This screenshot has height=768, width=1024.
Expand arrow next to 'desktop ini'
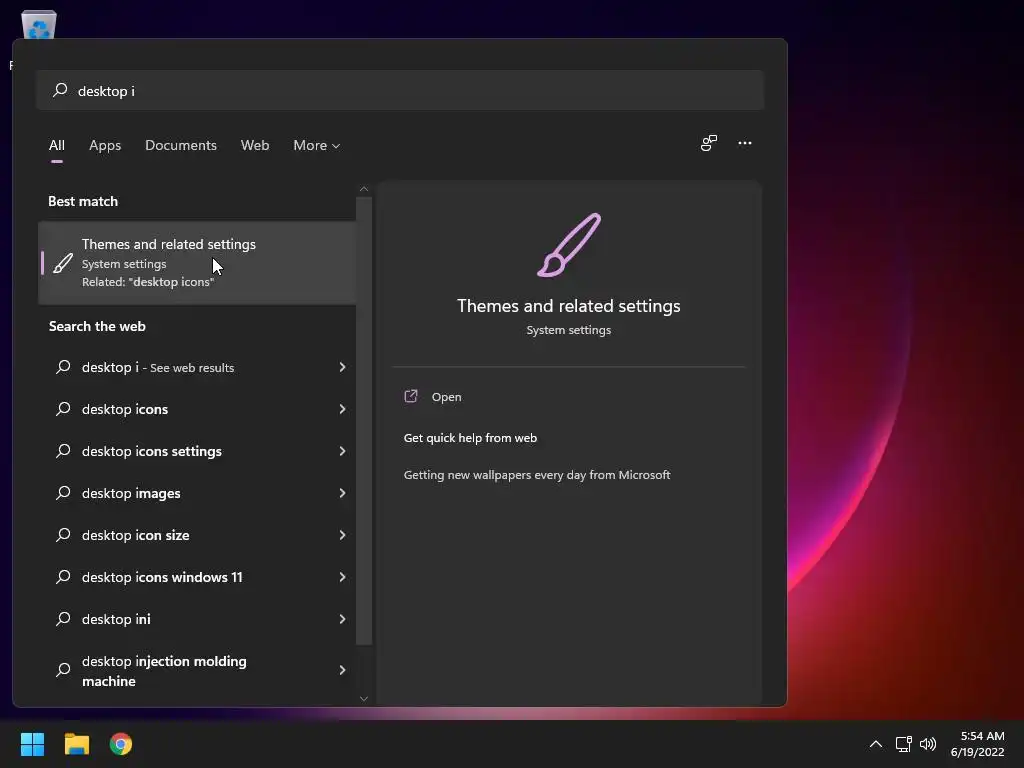point(342,619)
